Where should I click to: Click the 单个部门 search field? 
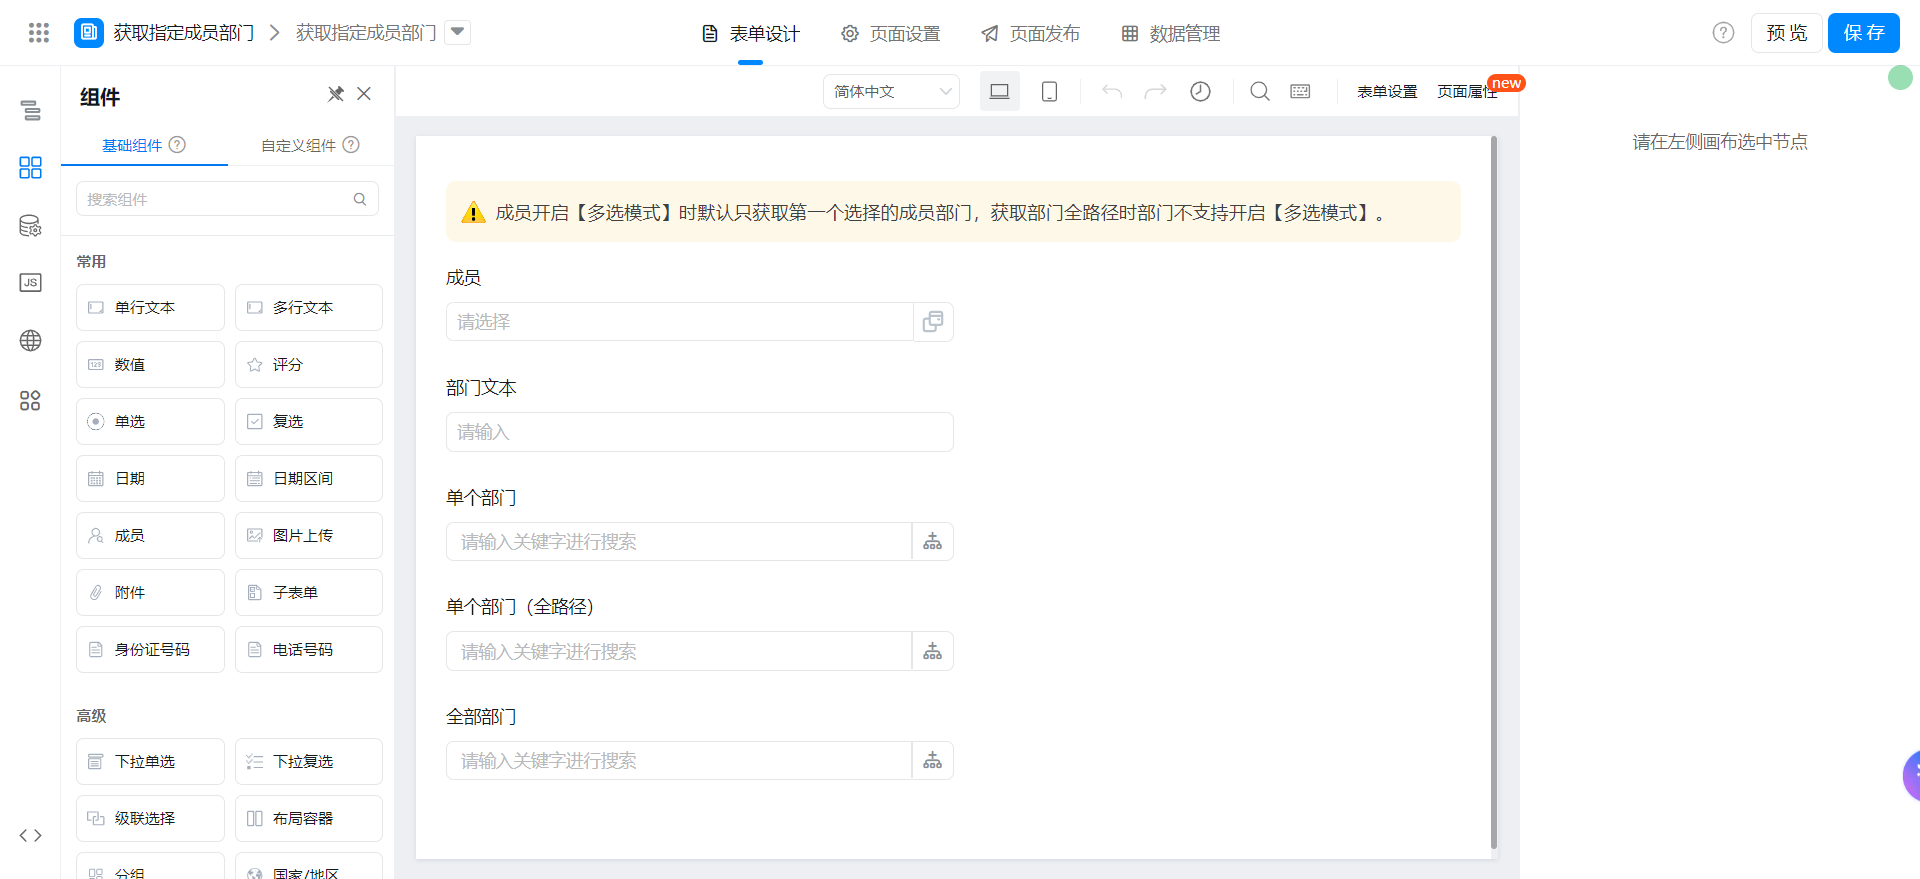tap(679, 541)
